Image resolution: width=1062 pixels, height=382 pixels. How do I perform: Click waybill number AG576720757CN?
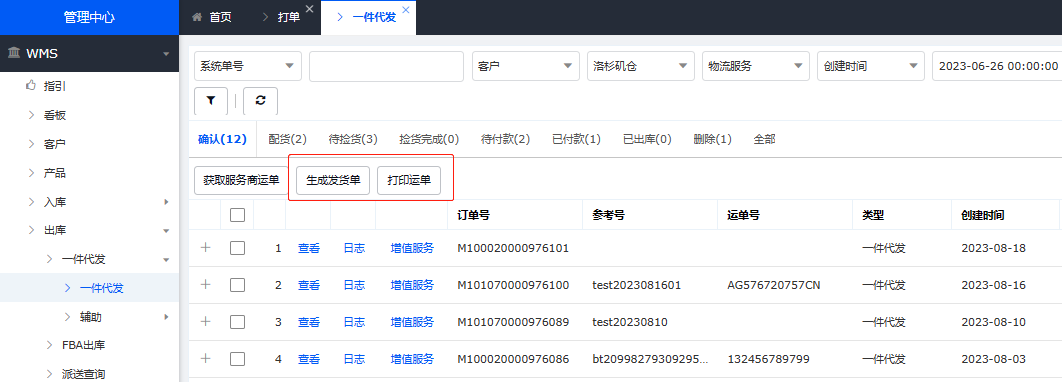point(773,285)
